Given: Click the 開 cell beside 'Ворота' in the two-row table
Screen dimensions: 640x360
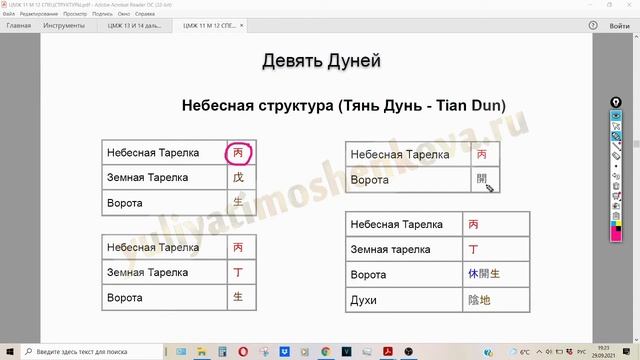Looking at the screenshot, I should (x=485, y=180).
